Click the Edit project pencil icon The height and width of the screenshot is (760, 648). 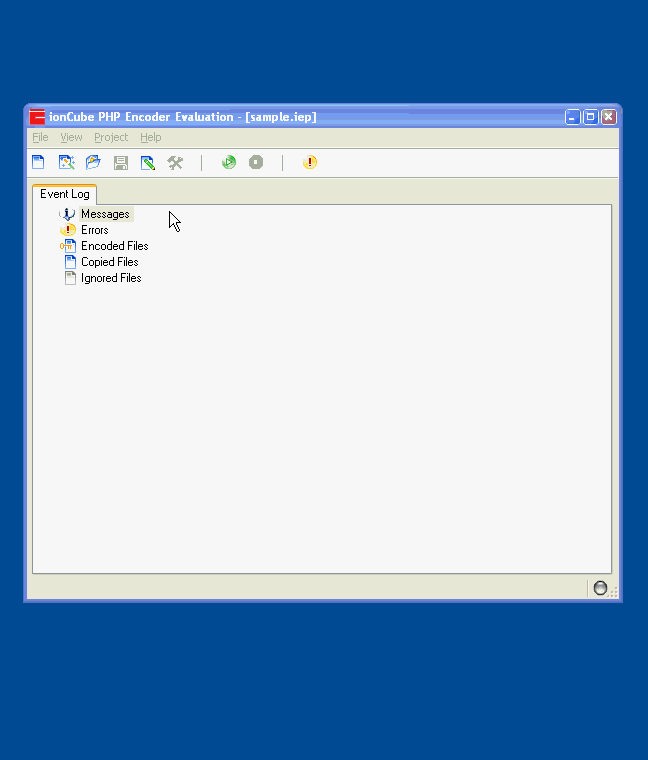click(148, 162)
